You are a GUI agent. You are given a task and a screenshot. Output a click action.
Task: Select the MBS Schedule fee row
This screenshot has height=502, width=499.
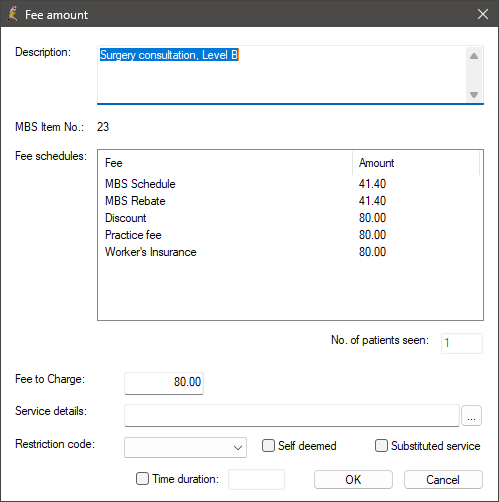(x=289, y=184)
